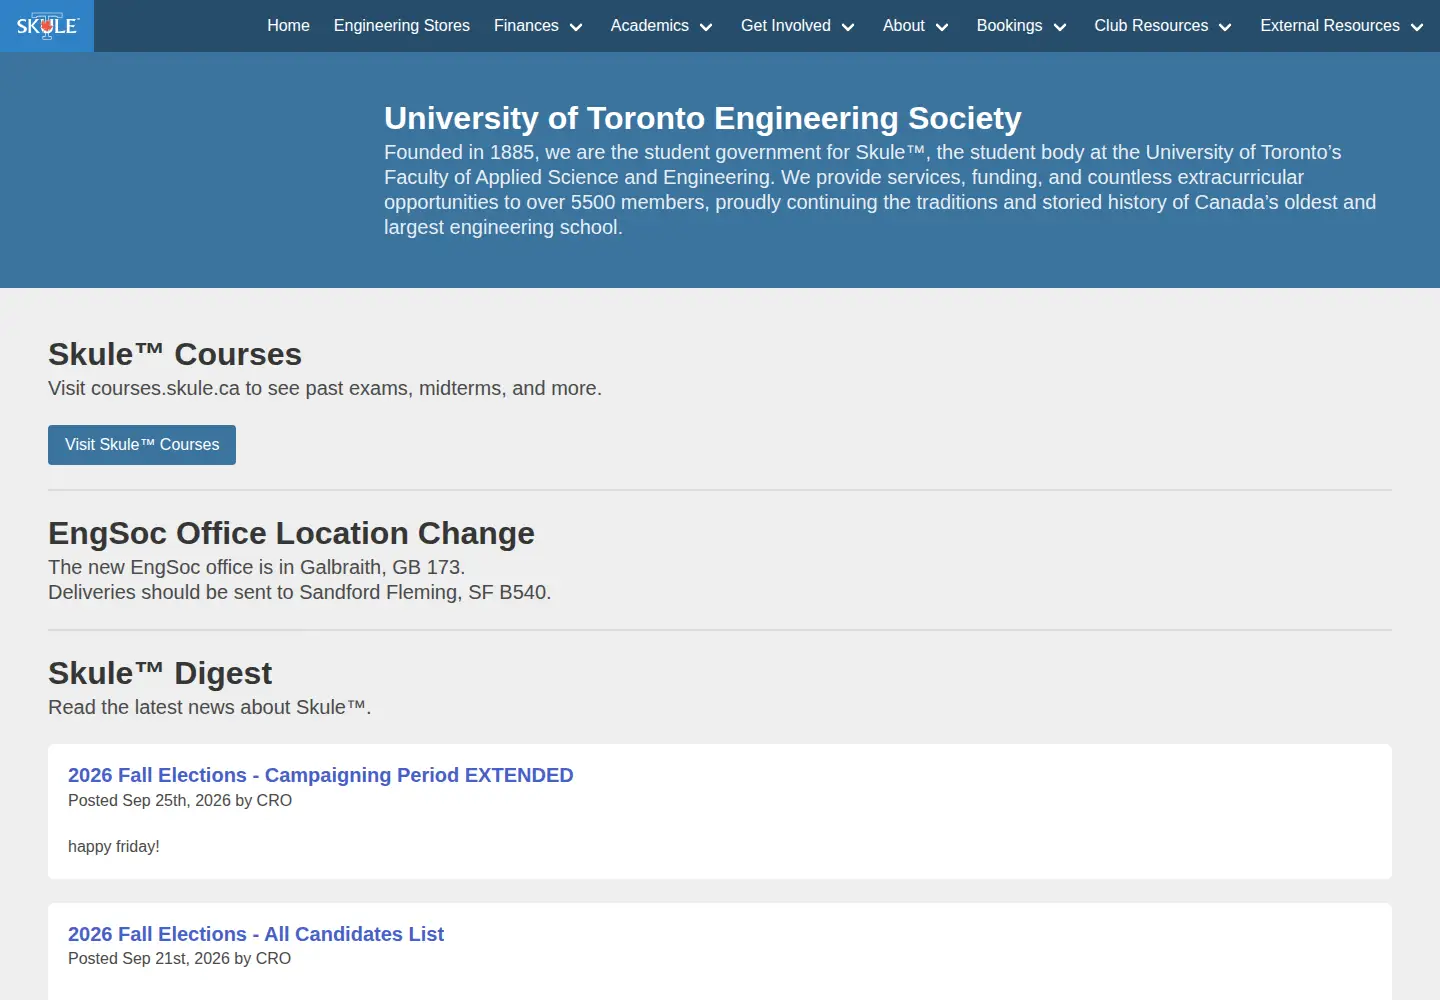Click the Visit Skule™ Courses button
Viewport: 1440px width, 1000px height.
click(x=142, y=445)
